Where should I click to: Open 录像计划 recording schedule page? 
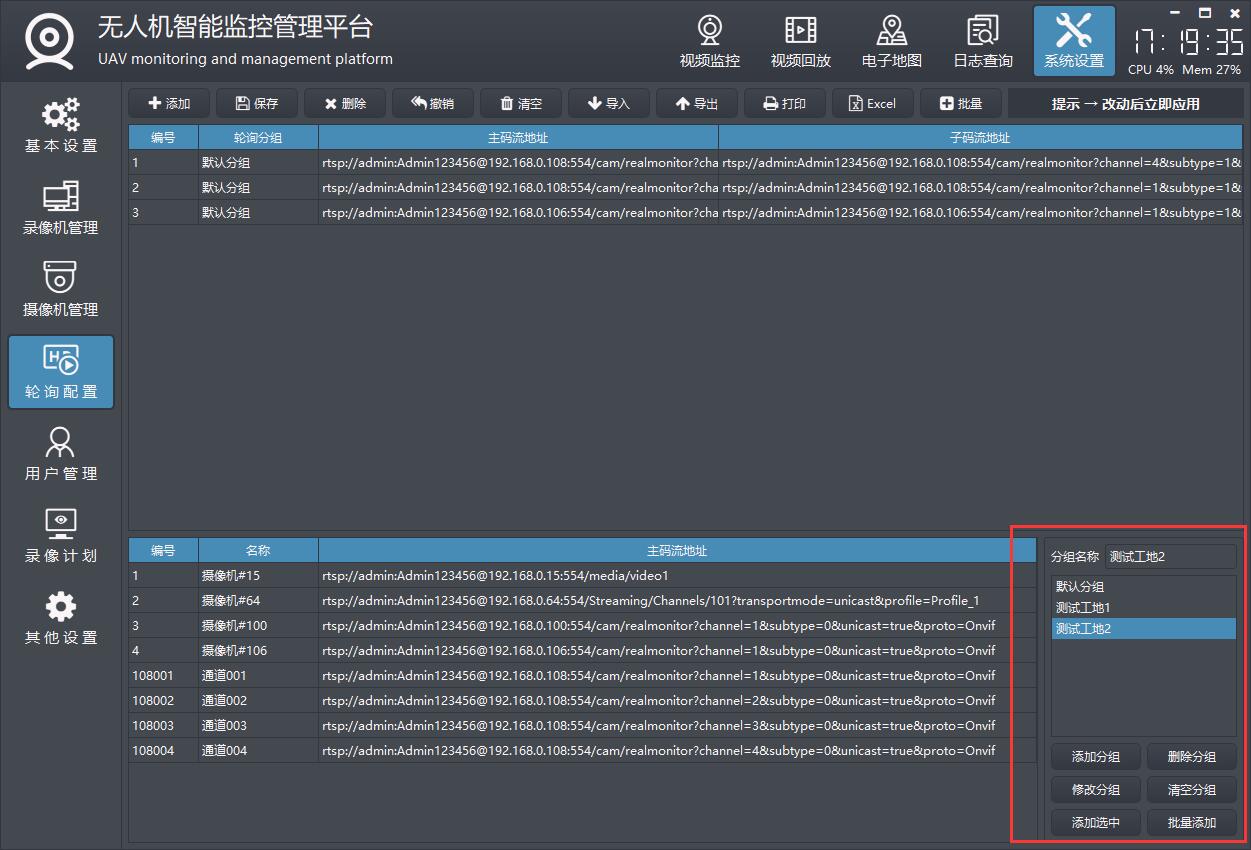tap(61, 536)
